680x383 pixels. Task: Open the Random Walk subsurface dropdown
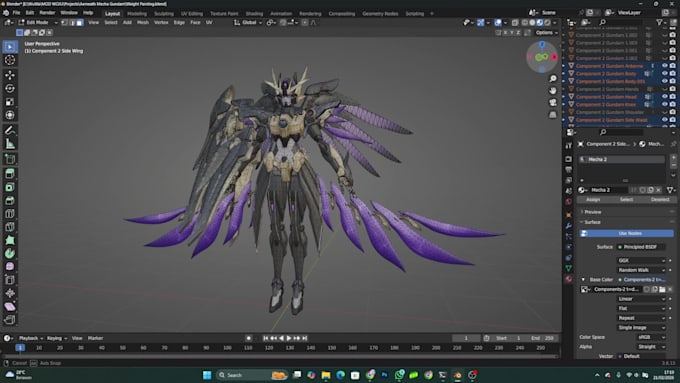[x=641, y=270]
